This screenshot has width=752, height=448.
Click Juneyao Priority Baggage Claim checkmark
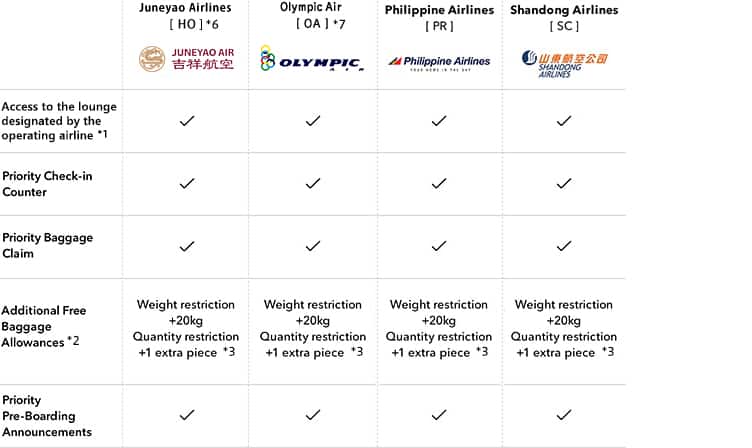coord(186,246)
